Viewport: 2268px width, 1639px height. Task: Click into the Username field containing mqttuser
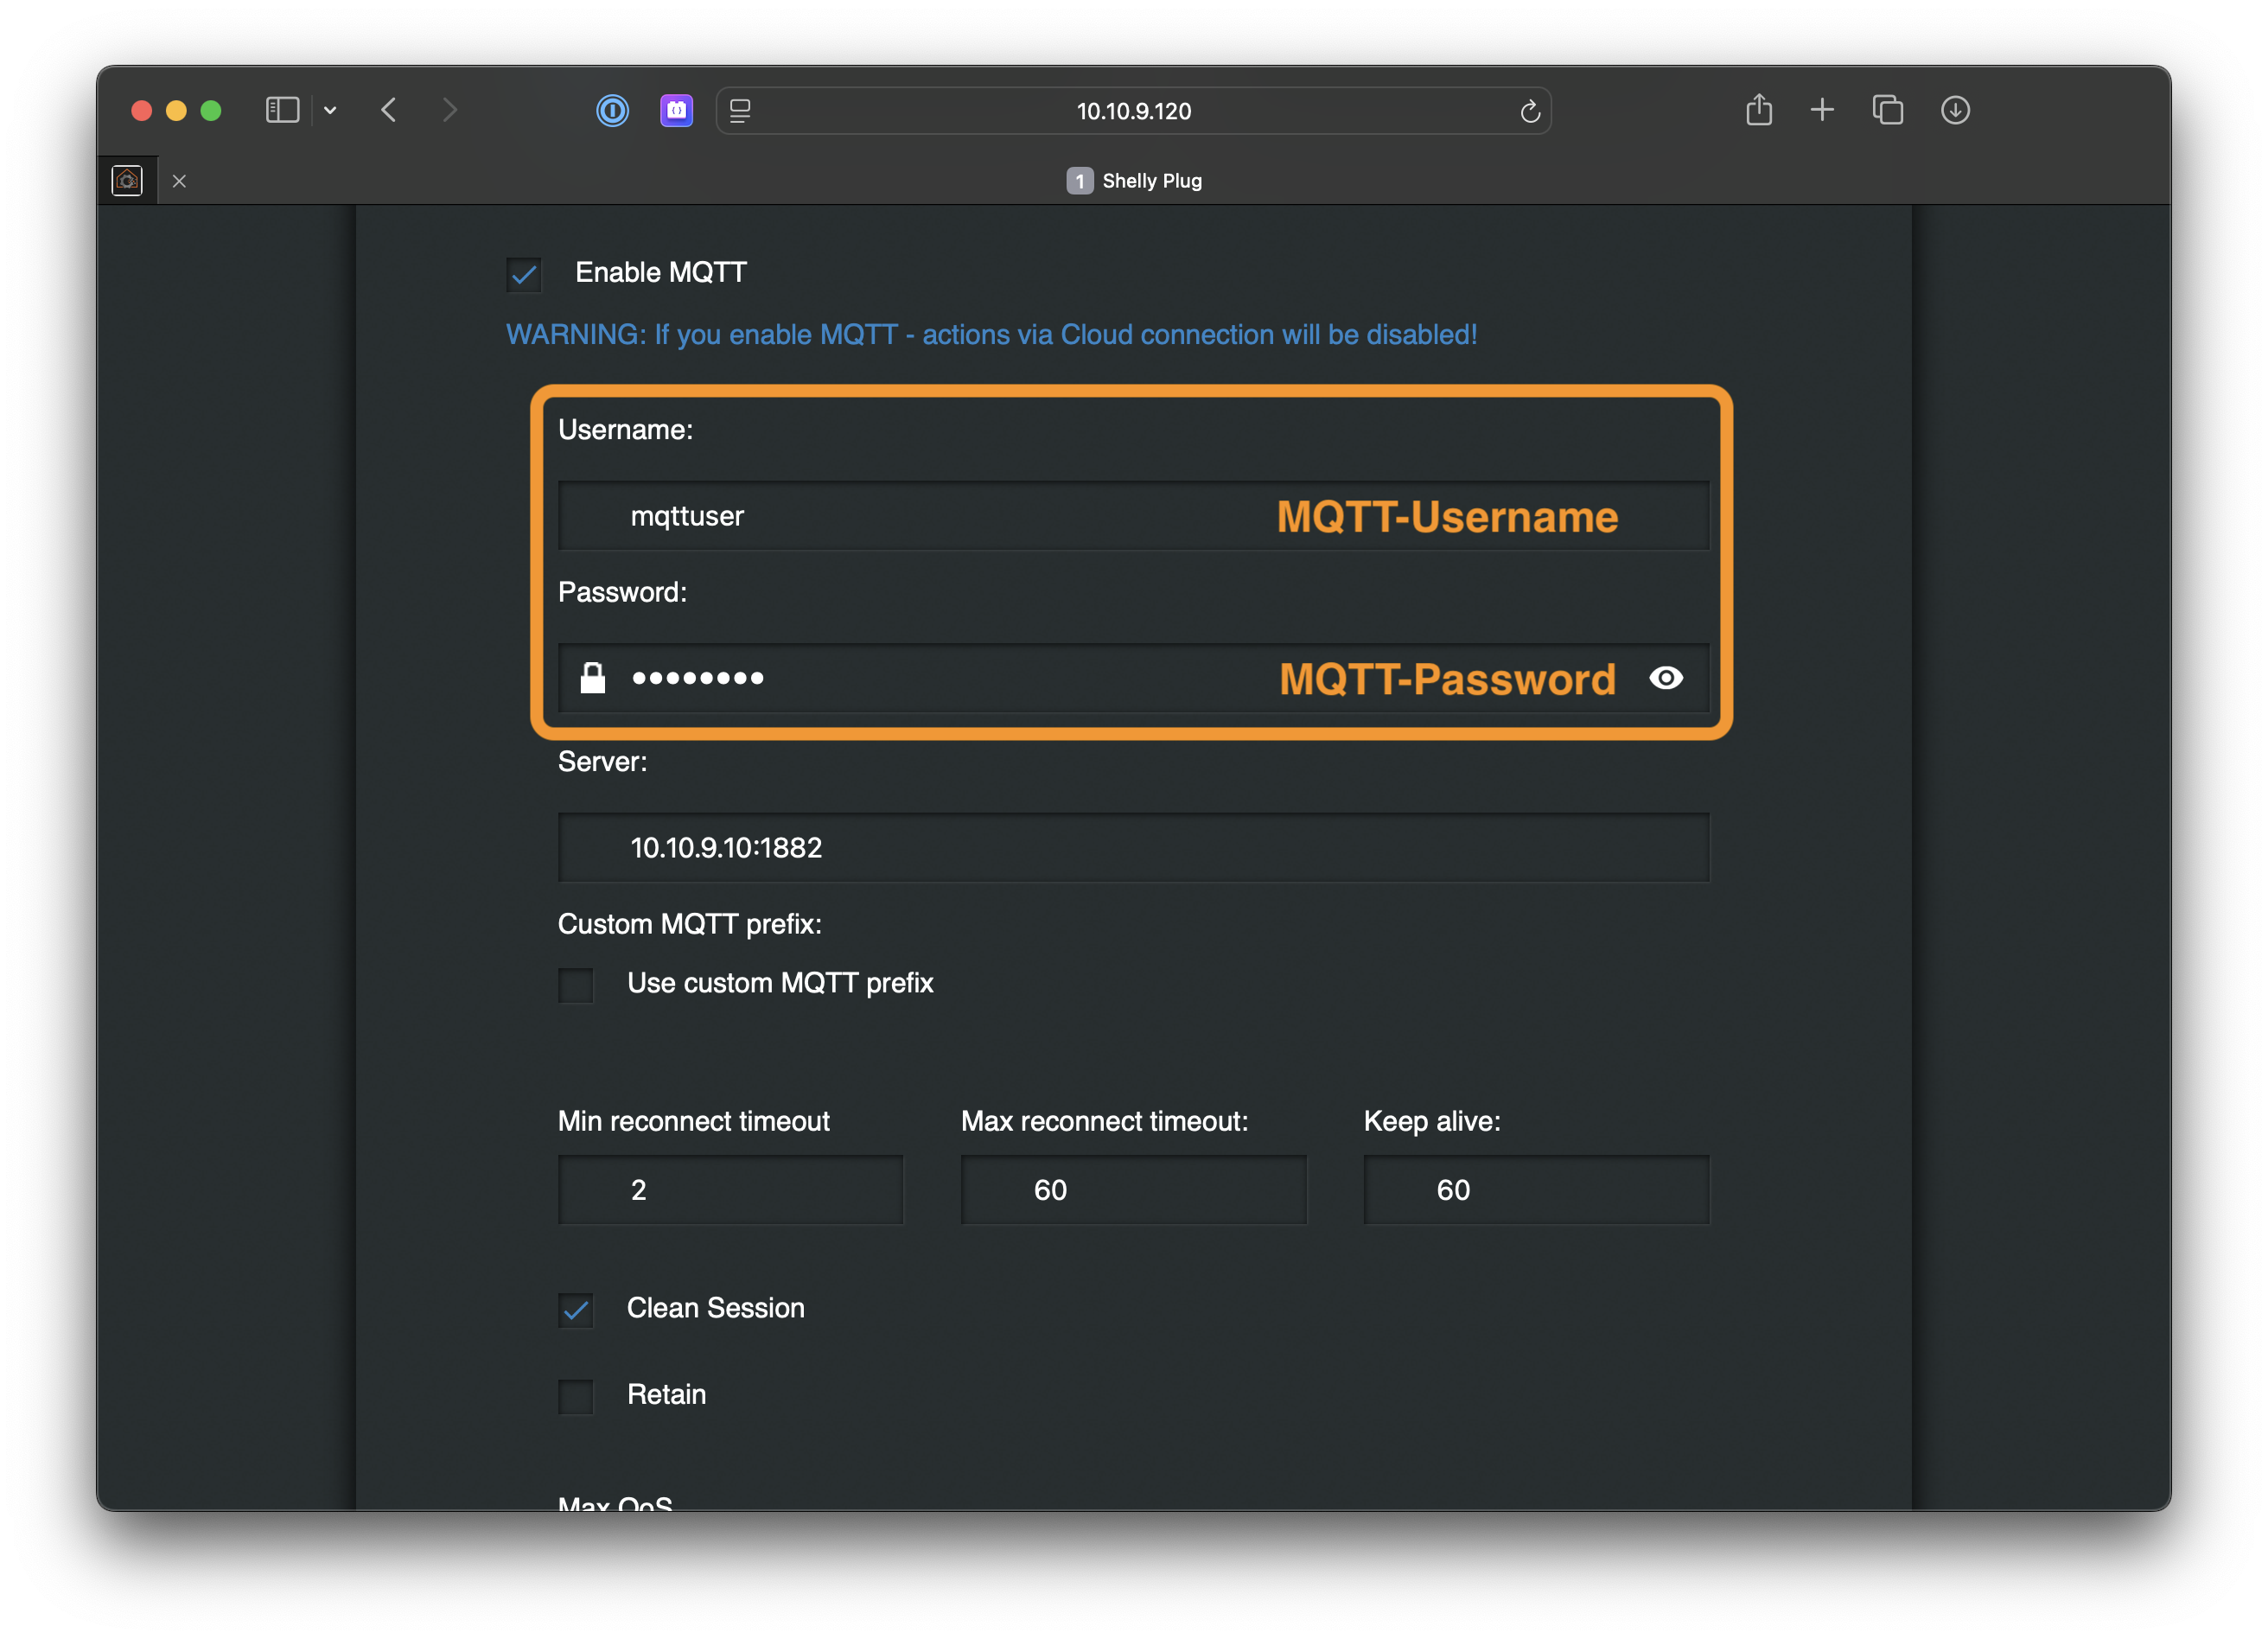(1133, 516)
